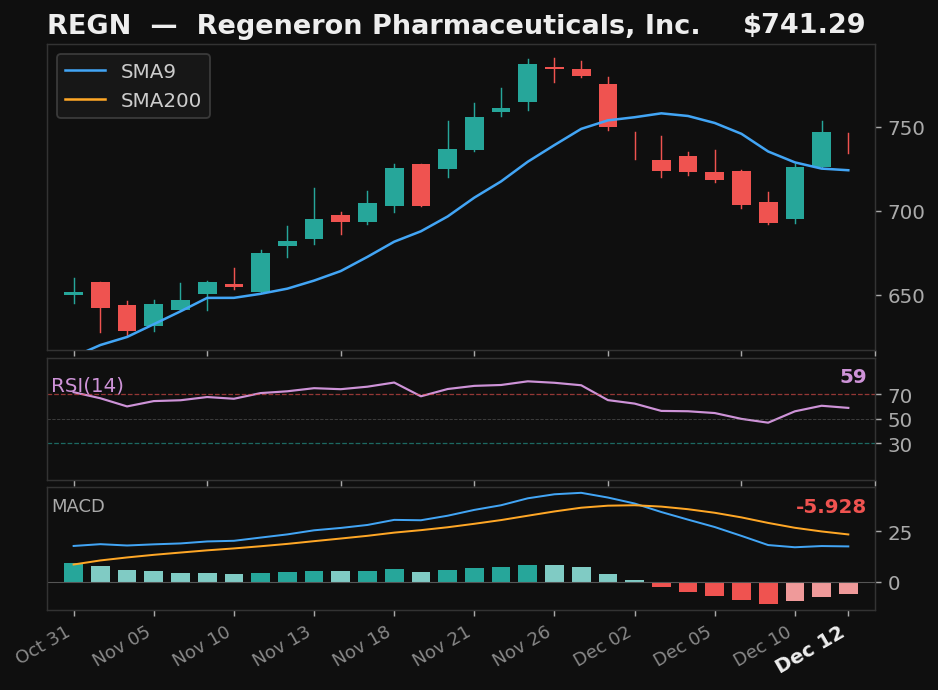Click the Oct 31 date label
The image size is (938, 690).
click(44, 645)
